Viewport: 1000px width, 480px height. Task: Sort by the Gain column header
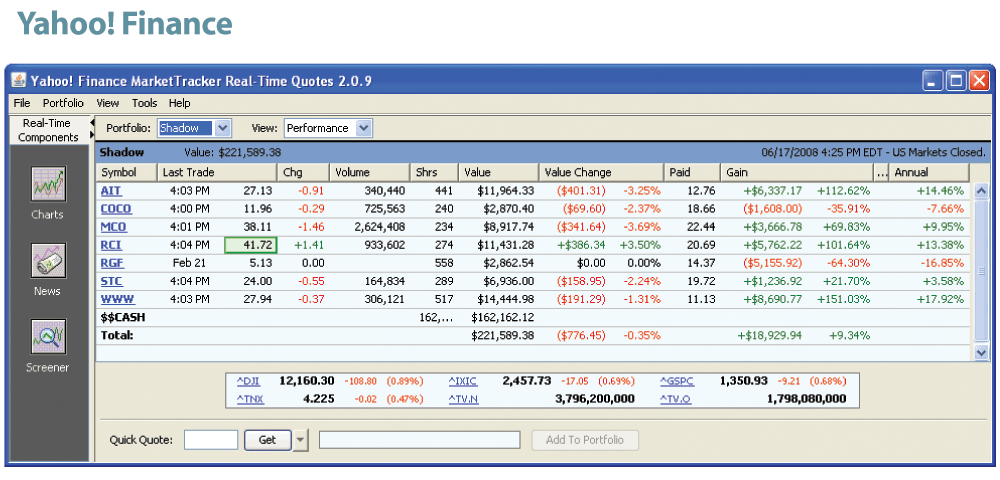[x=797, y=172]
